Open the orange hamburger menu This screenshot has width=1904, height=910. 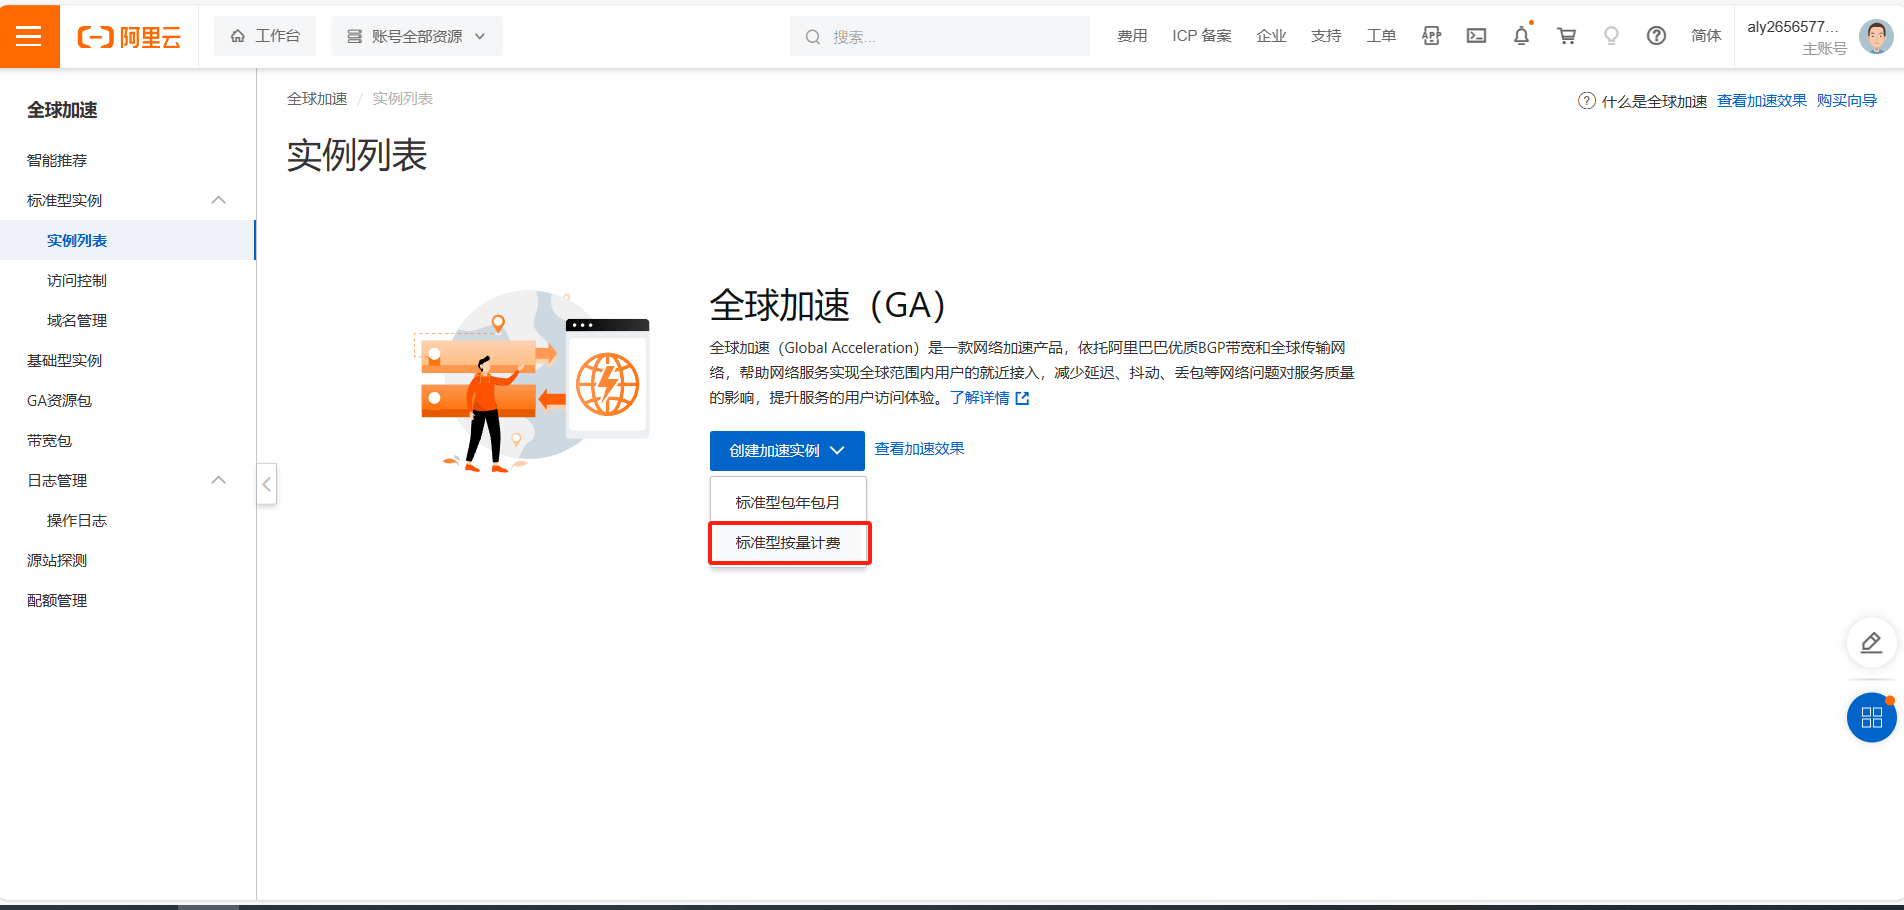(x=29, y=36)
